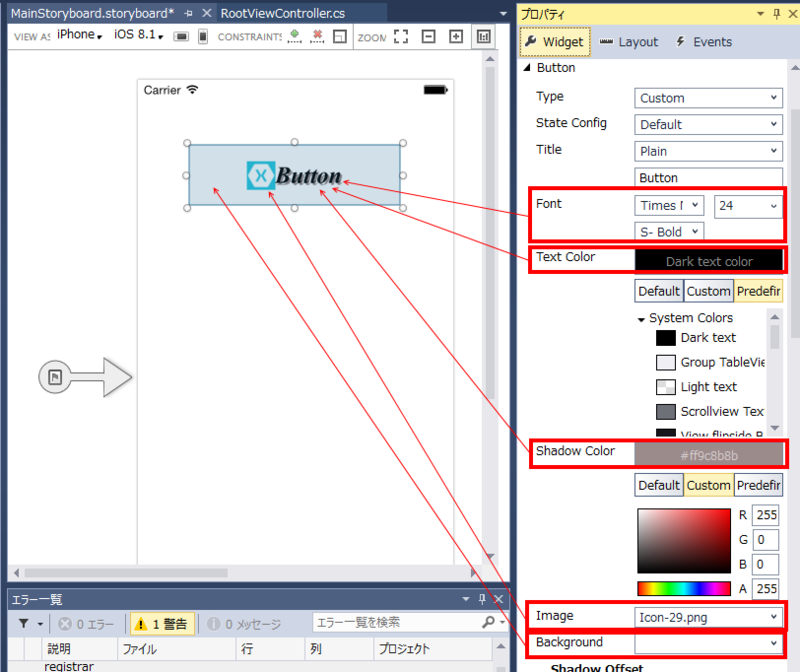Viewport: 800px width, 672px height.
Task: Edit the R value field
Action: 766,515
